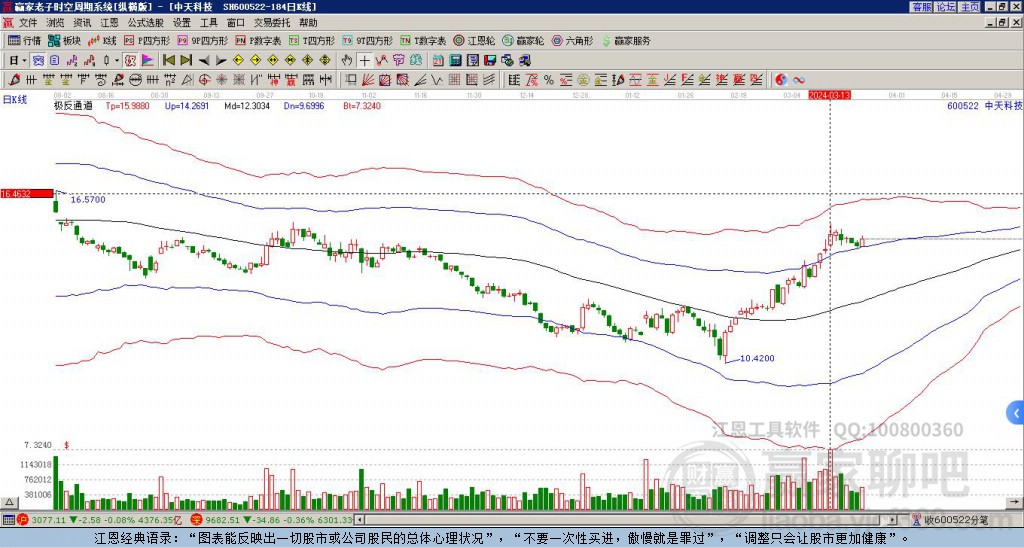Click the horizontal scrollbar left arrow
This screenshot has width=1024, height=548.
point(358,520)
